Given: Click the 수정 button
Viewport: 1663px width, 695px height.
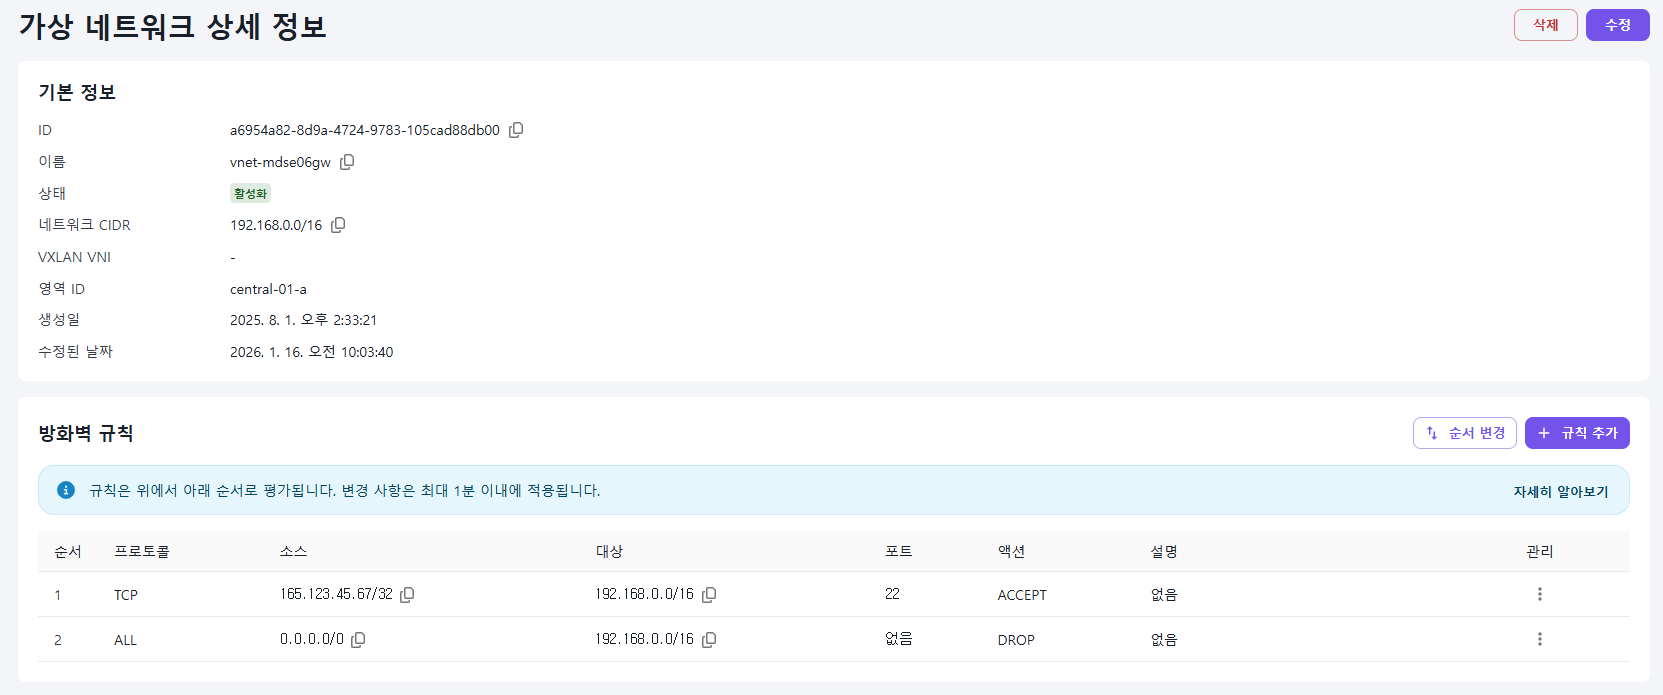Looking at the screenshot, I should click(1617, 25).
